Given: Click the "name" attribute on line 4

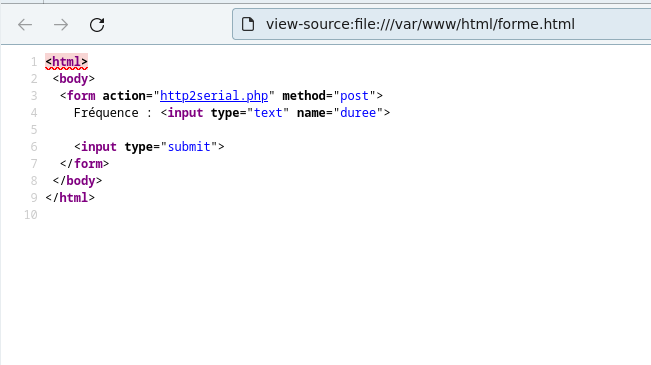Looking at the screenshot, I should [x=311, y=113].
